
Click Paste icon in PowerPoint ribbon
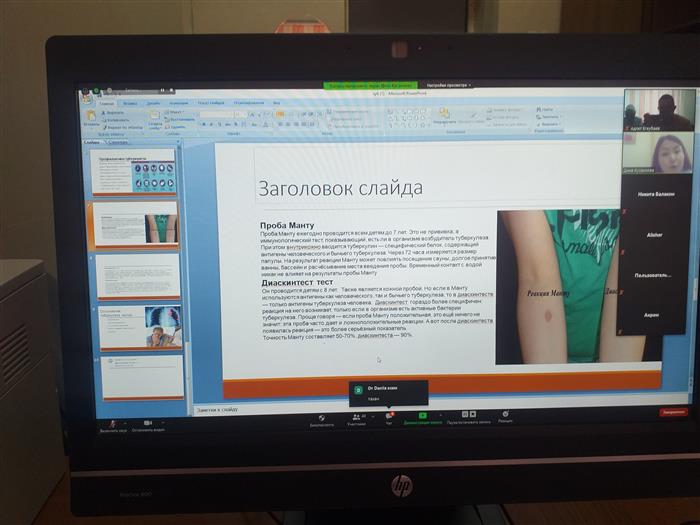pyautogui.click(x=90, y=118)
